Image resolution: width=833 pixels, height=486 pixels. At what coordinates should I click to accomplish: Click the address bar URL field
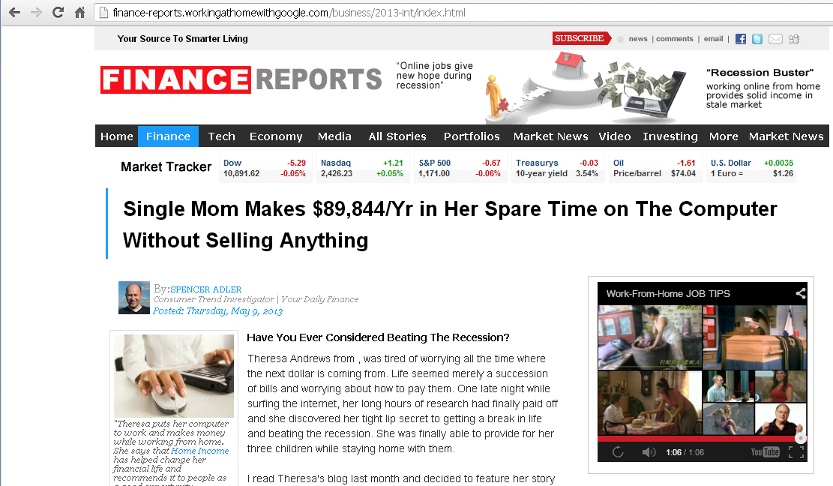[x=462, y=13]
